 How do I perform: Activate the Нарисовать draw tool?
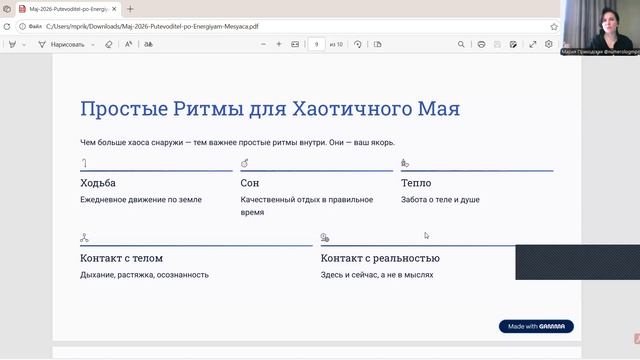pyautogui.click(x=61, y=44)
